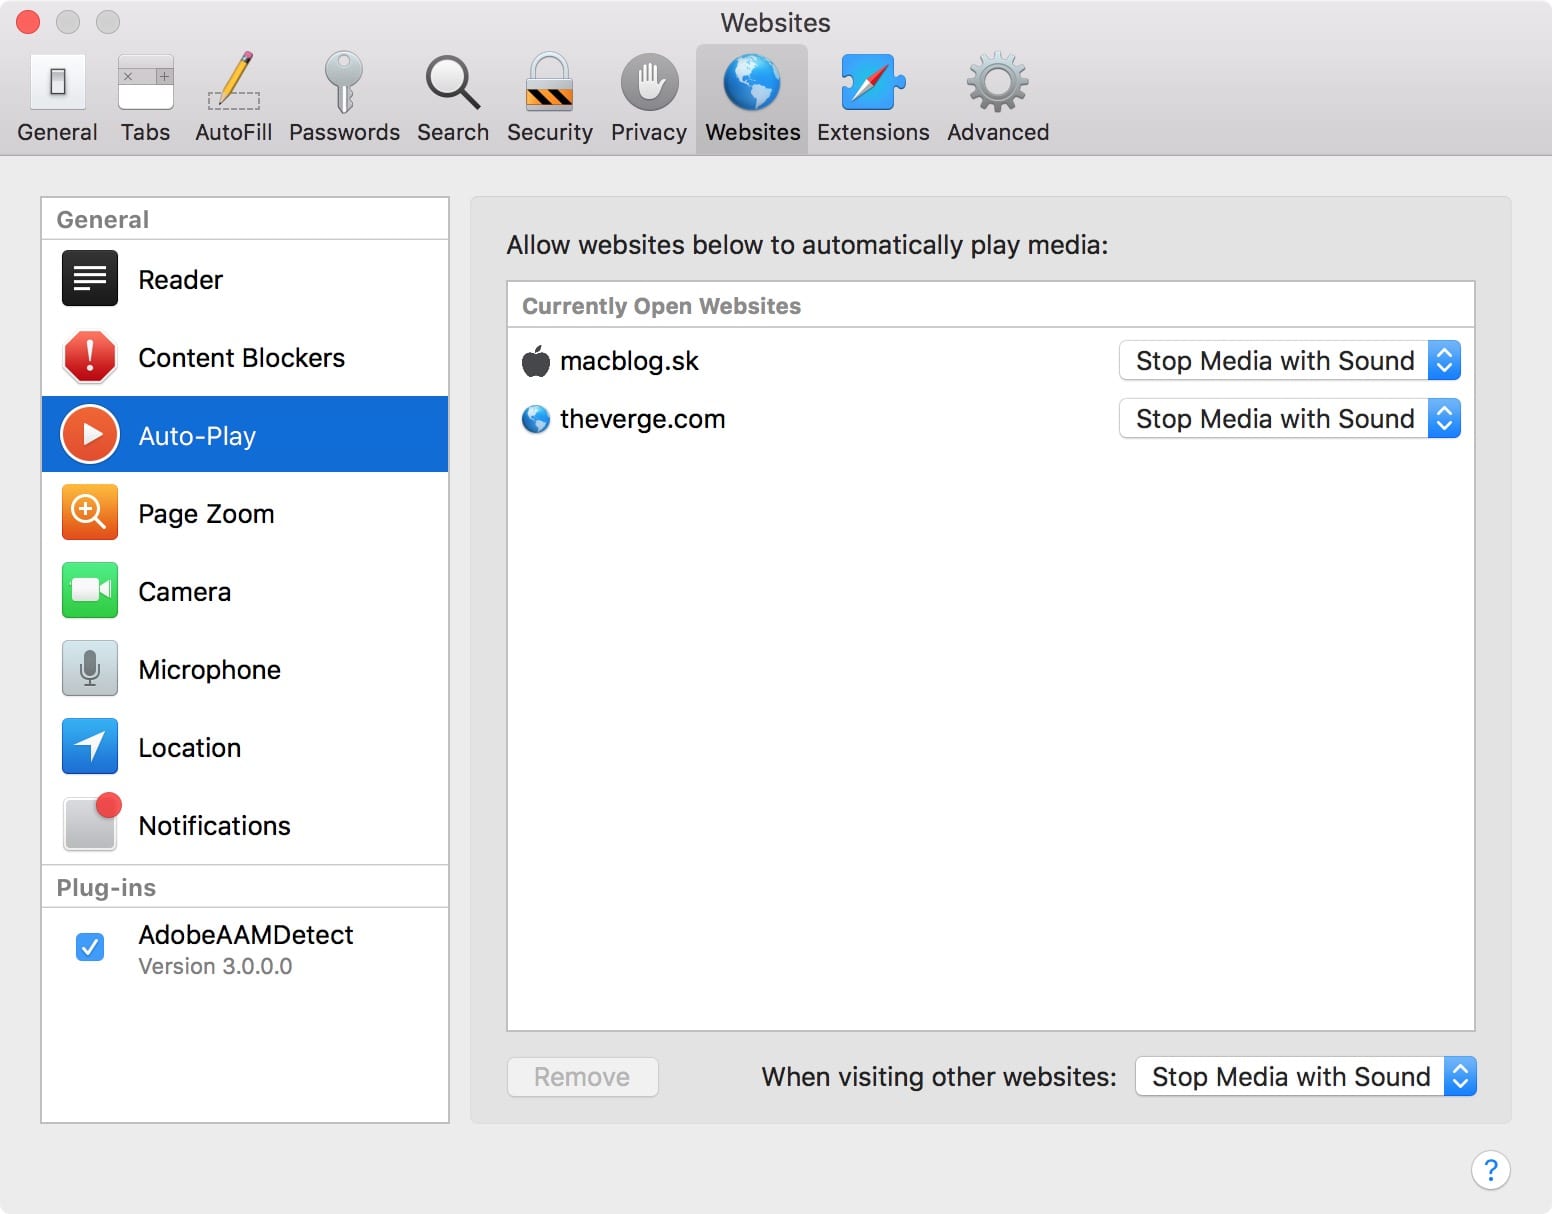This screenshot has width=1552, height=1214.
Task: Select Notifications in the sidebar
Action: pos(245,825)
